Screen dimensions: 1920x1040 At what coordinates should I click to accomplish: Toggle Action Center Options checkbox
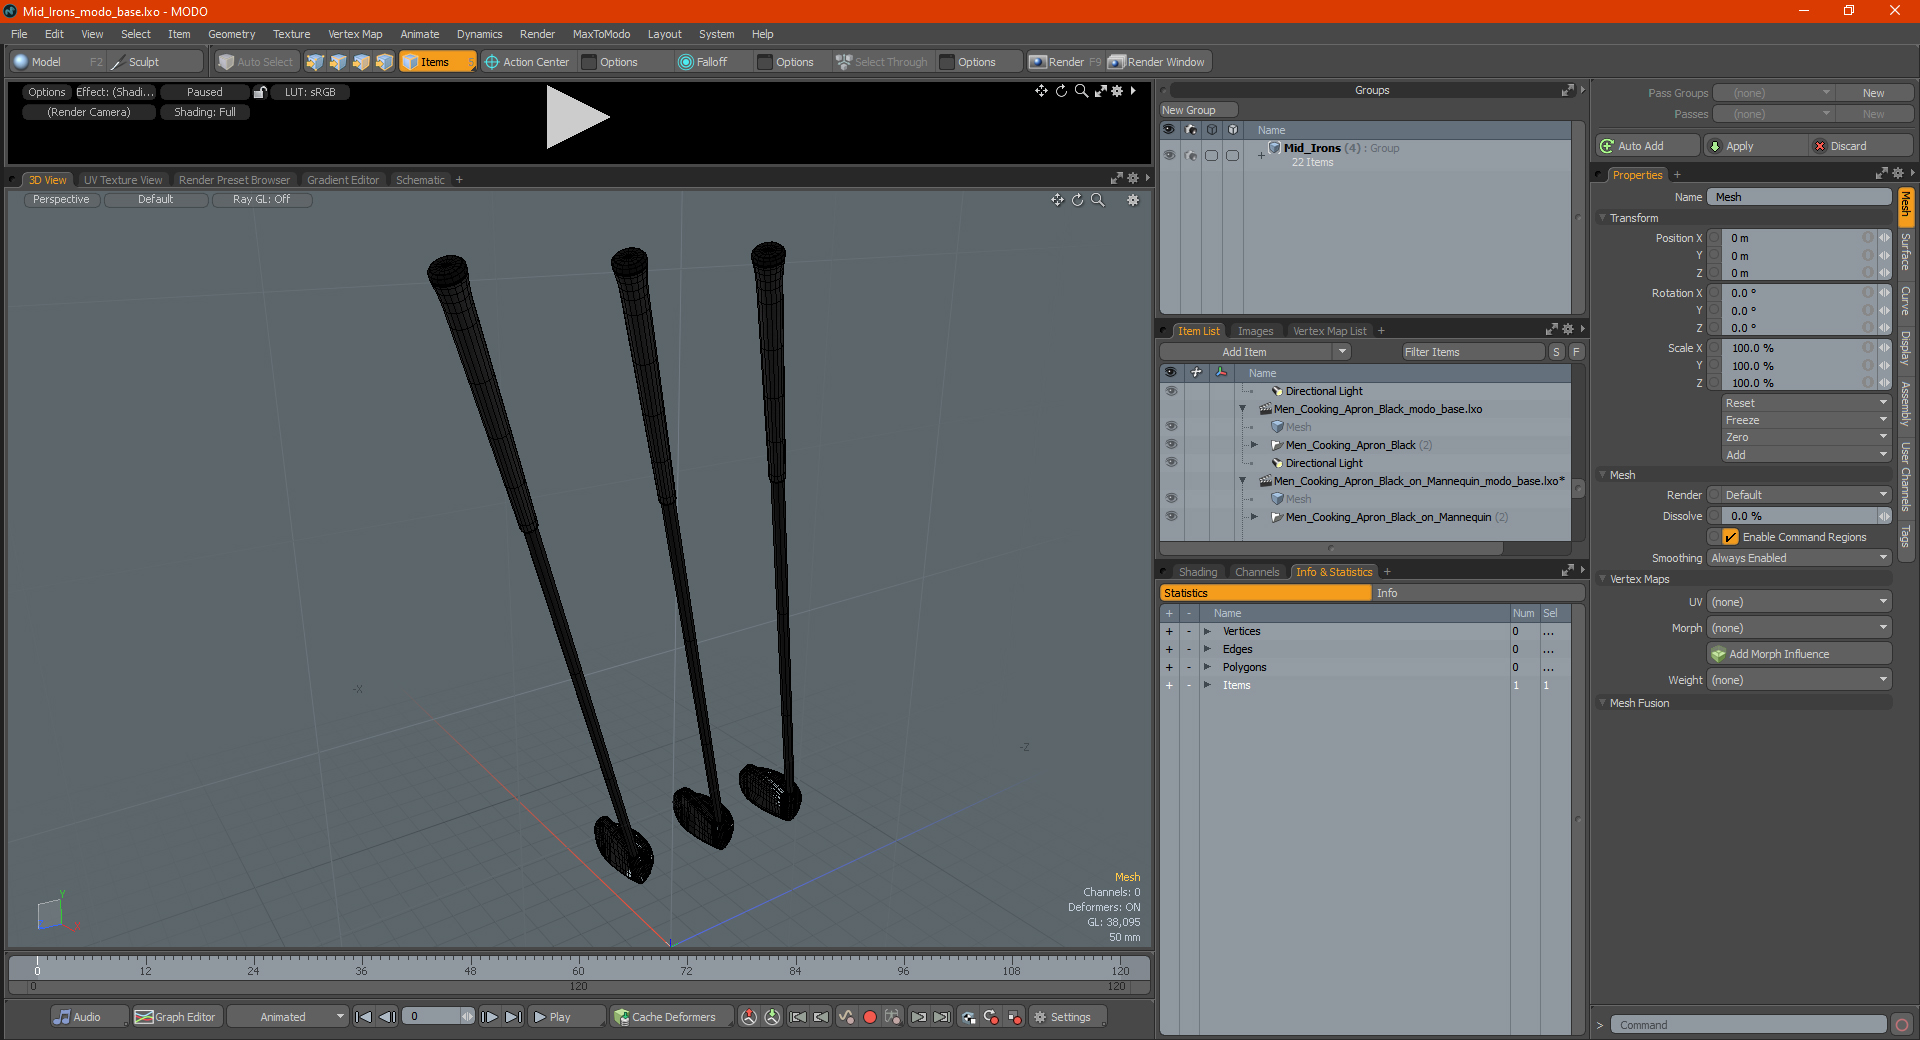point(590,62)
